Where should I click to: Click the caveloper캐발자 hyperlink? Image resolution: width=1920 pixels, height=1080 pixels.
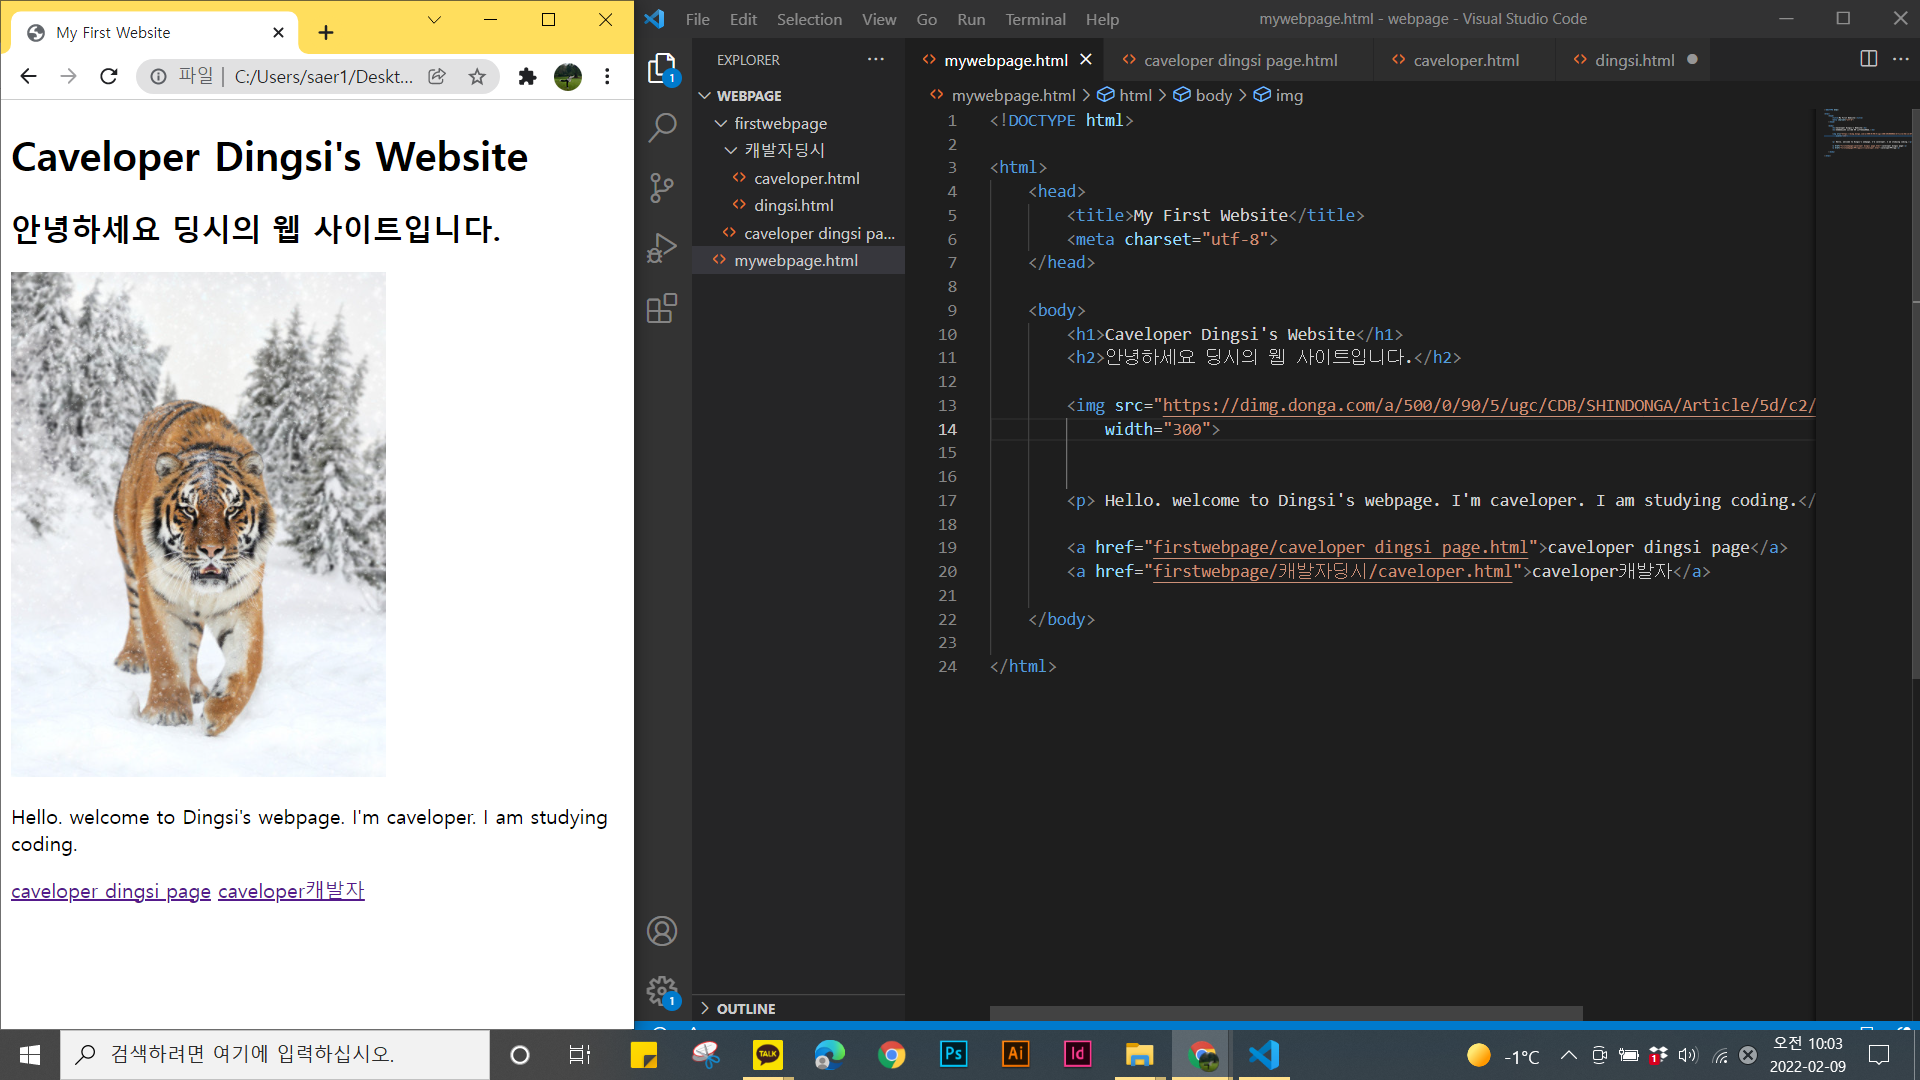[291, 891]
